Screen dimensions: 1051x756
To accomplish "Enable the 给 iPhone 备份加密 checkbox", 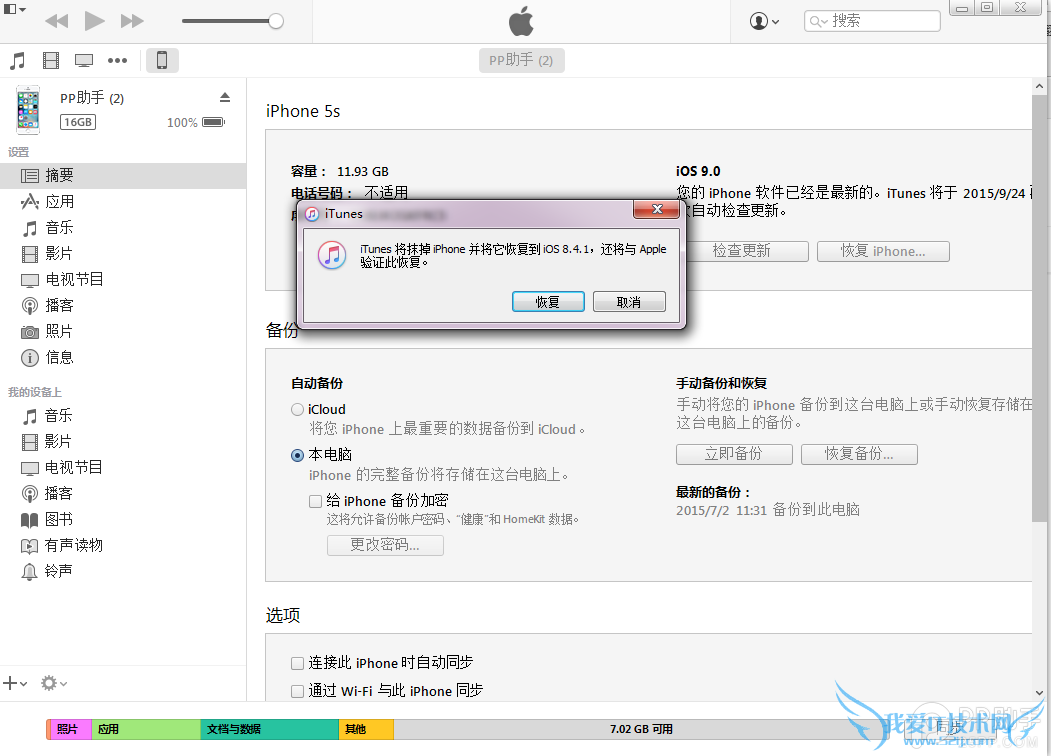I will point(315,501).
